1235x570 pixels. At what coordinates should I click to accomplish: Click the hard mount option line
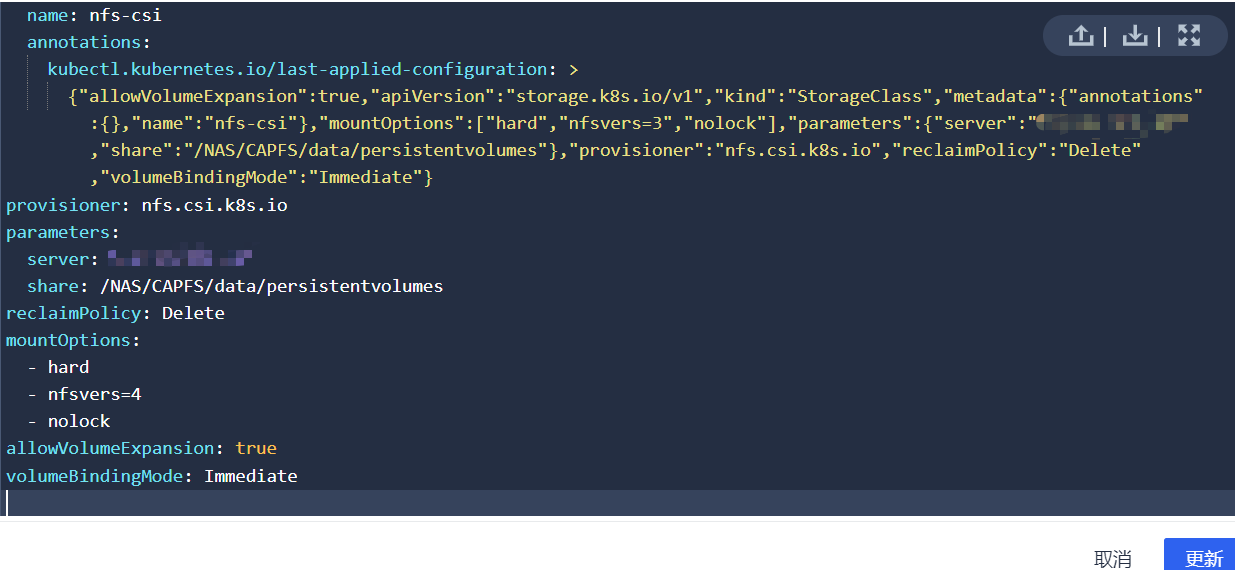tap(68, 367)
